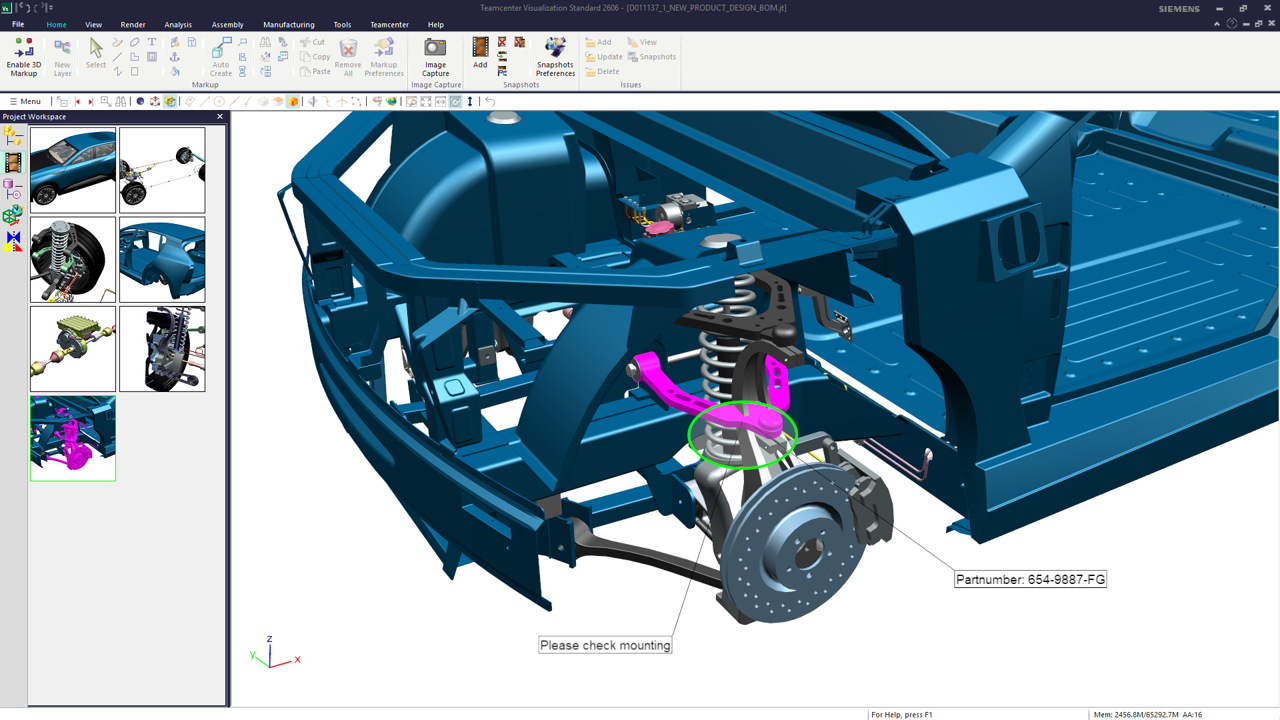Click the fit all view icon in toolbar

pyautogui.click(x=426, y=101)
